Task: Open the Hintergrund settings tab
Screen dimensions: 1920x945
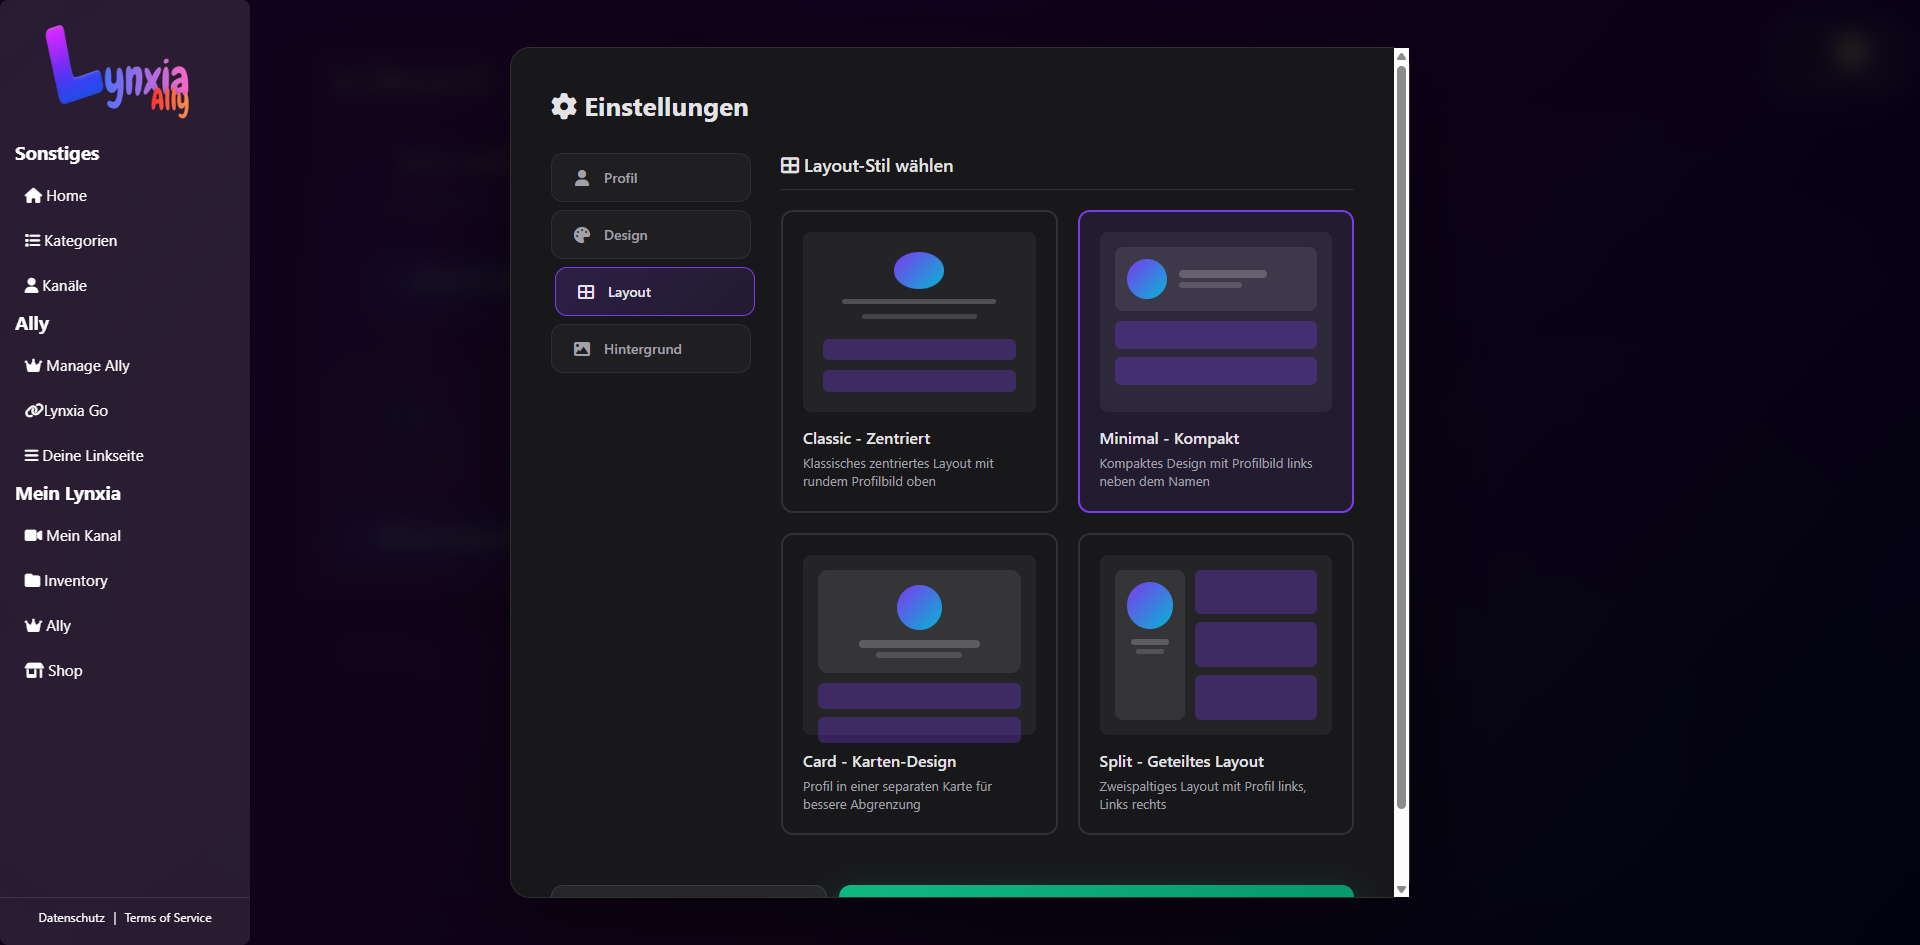Action: tap(650, 349)
